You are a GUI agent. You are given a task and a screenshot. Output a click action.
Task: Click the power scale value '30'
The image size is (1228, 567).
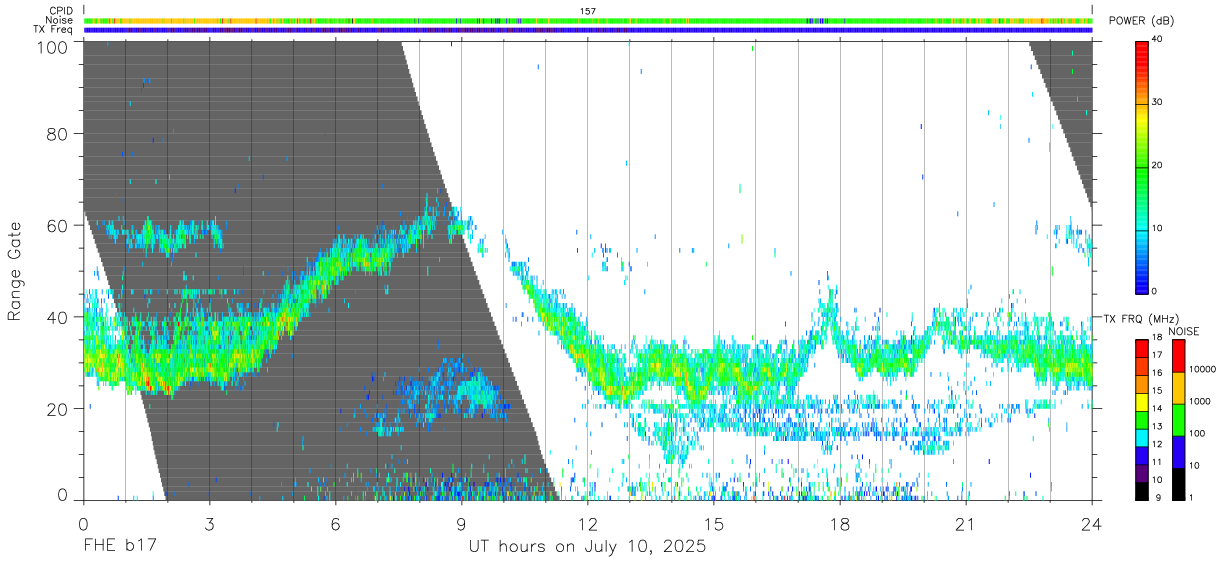(1156, 102)
